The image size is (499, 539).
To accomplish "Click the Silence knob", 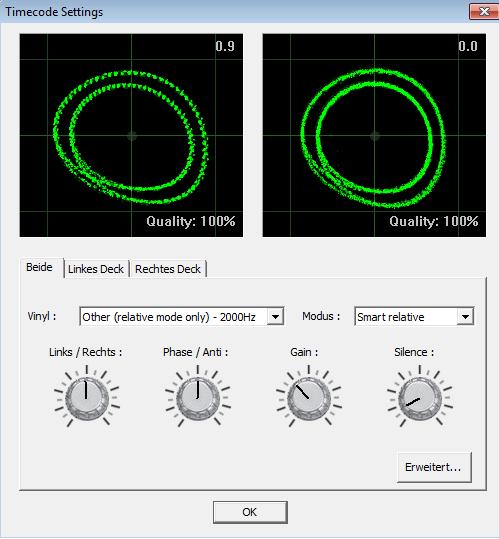I will click(x=420, y=399).
